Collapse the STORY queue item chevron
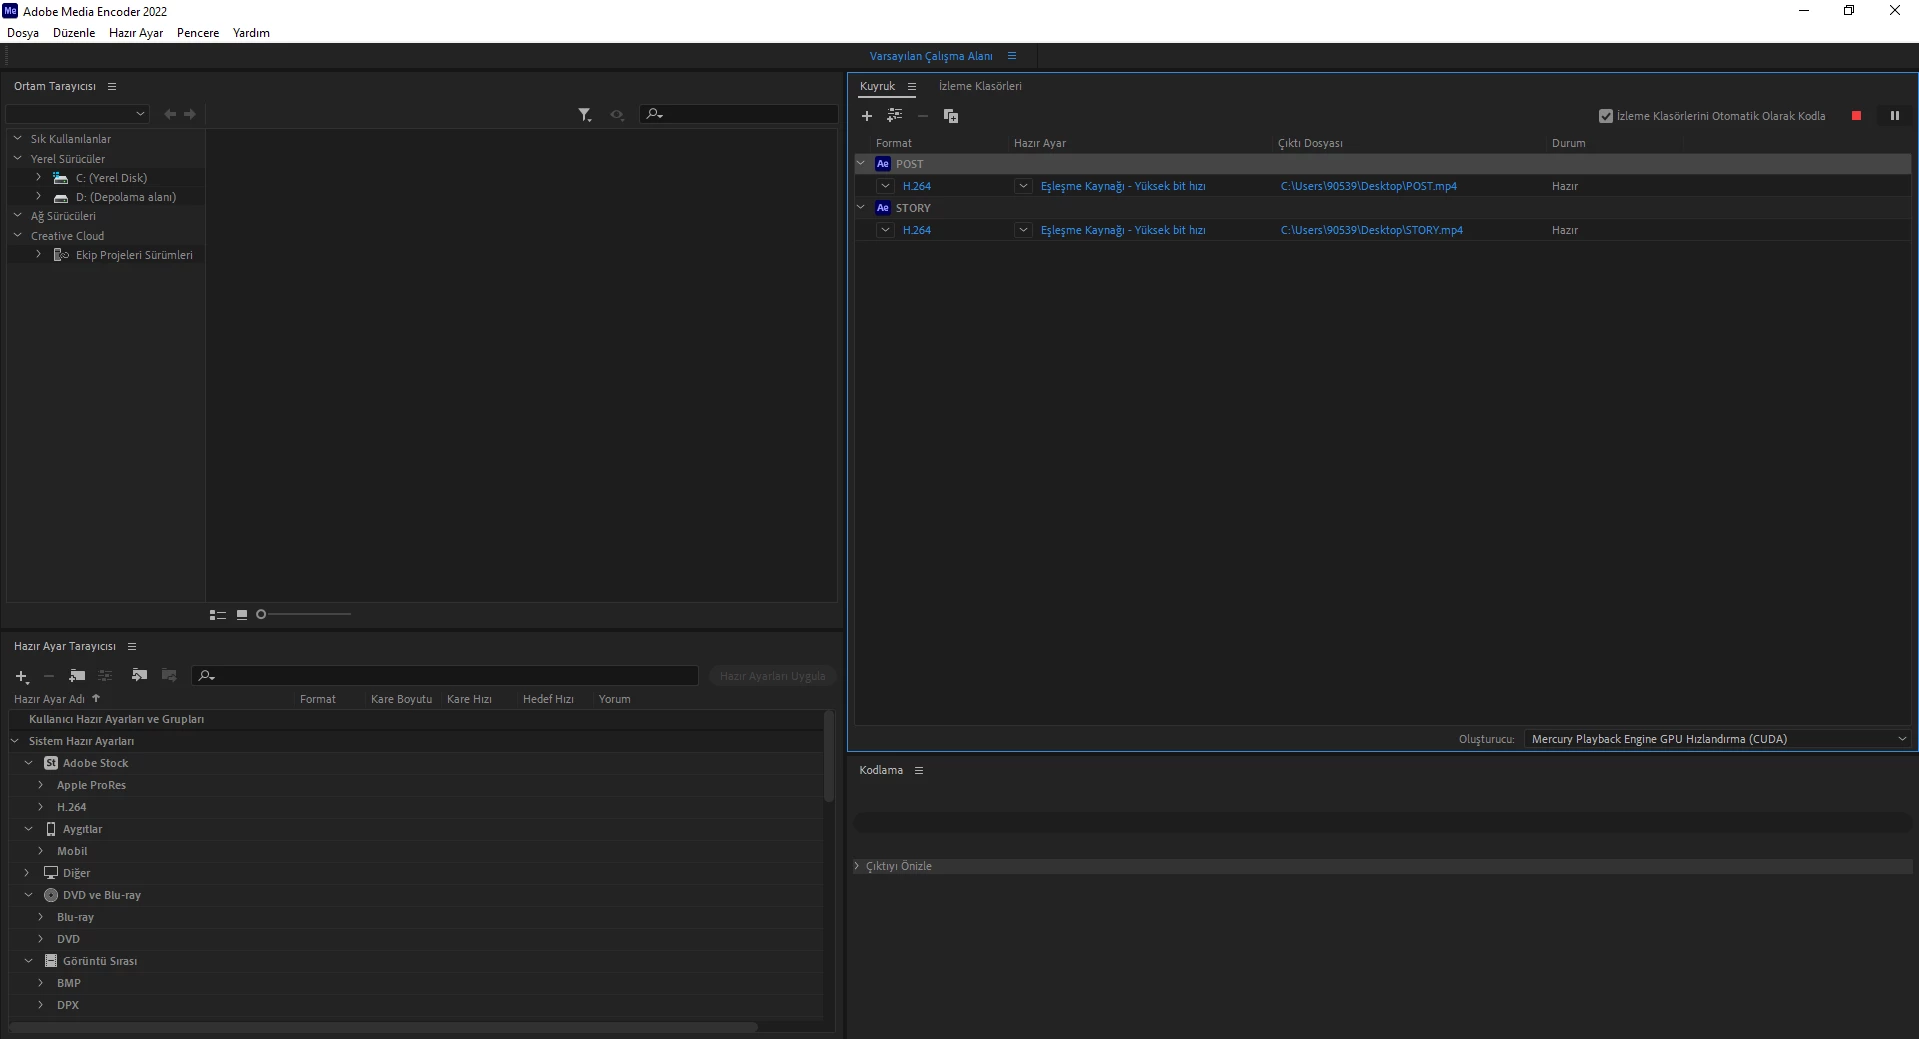 pos(861,207)
